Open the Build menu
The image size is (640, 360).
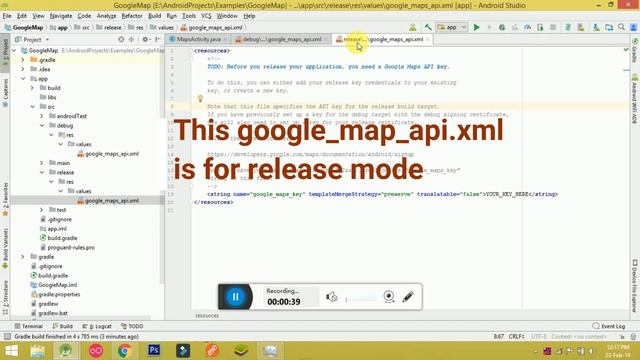click(154, 16)
